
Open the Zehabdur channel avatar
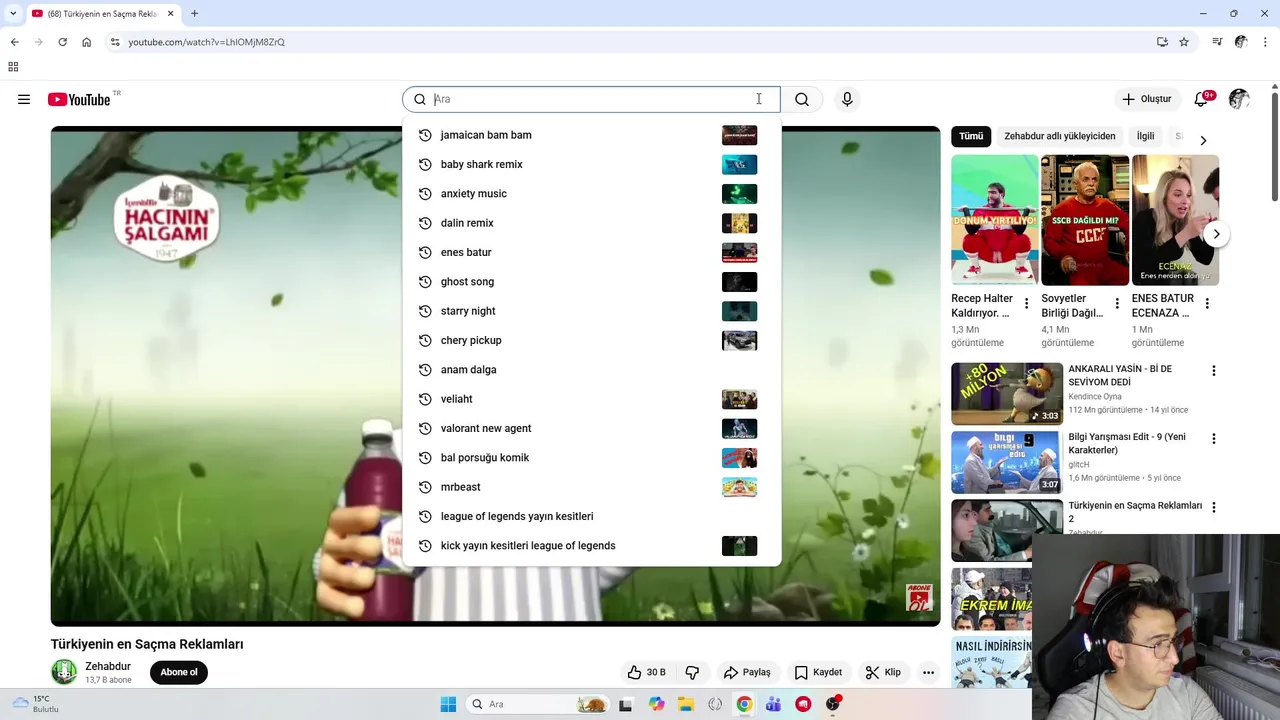pyautogui.click(x=64, y=672)
